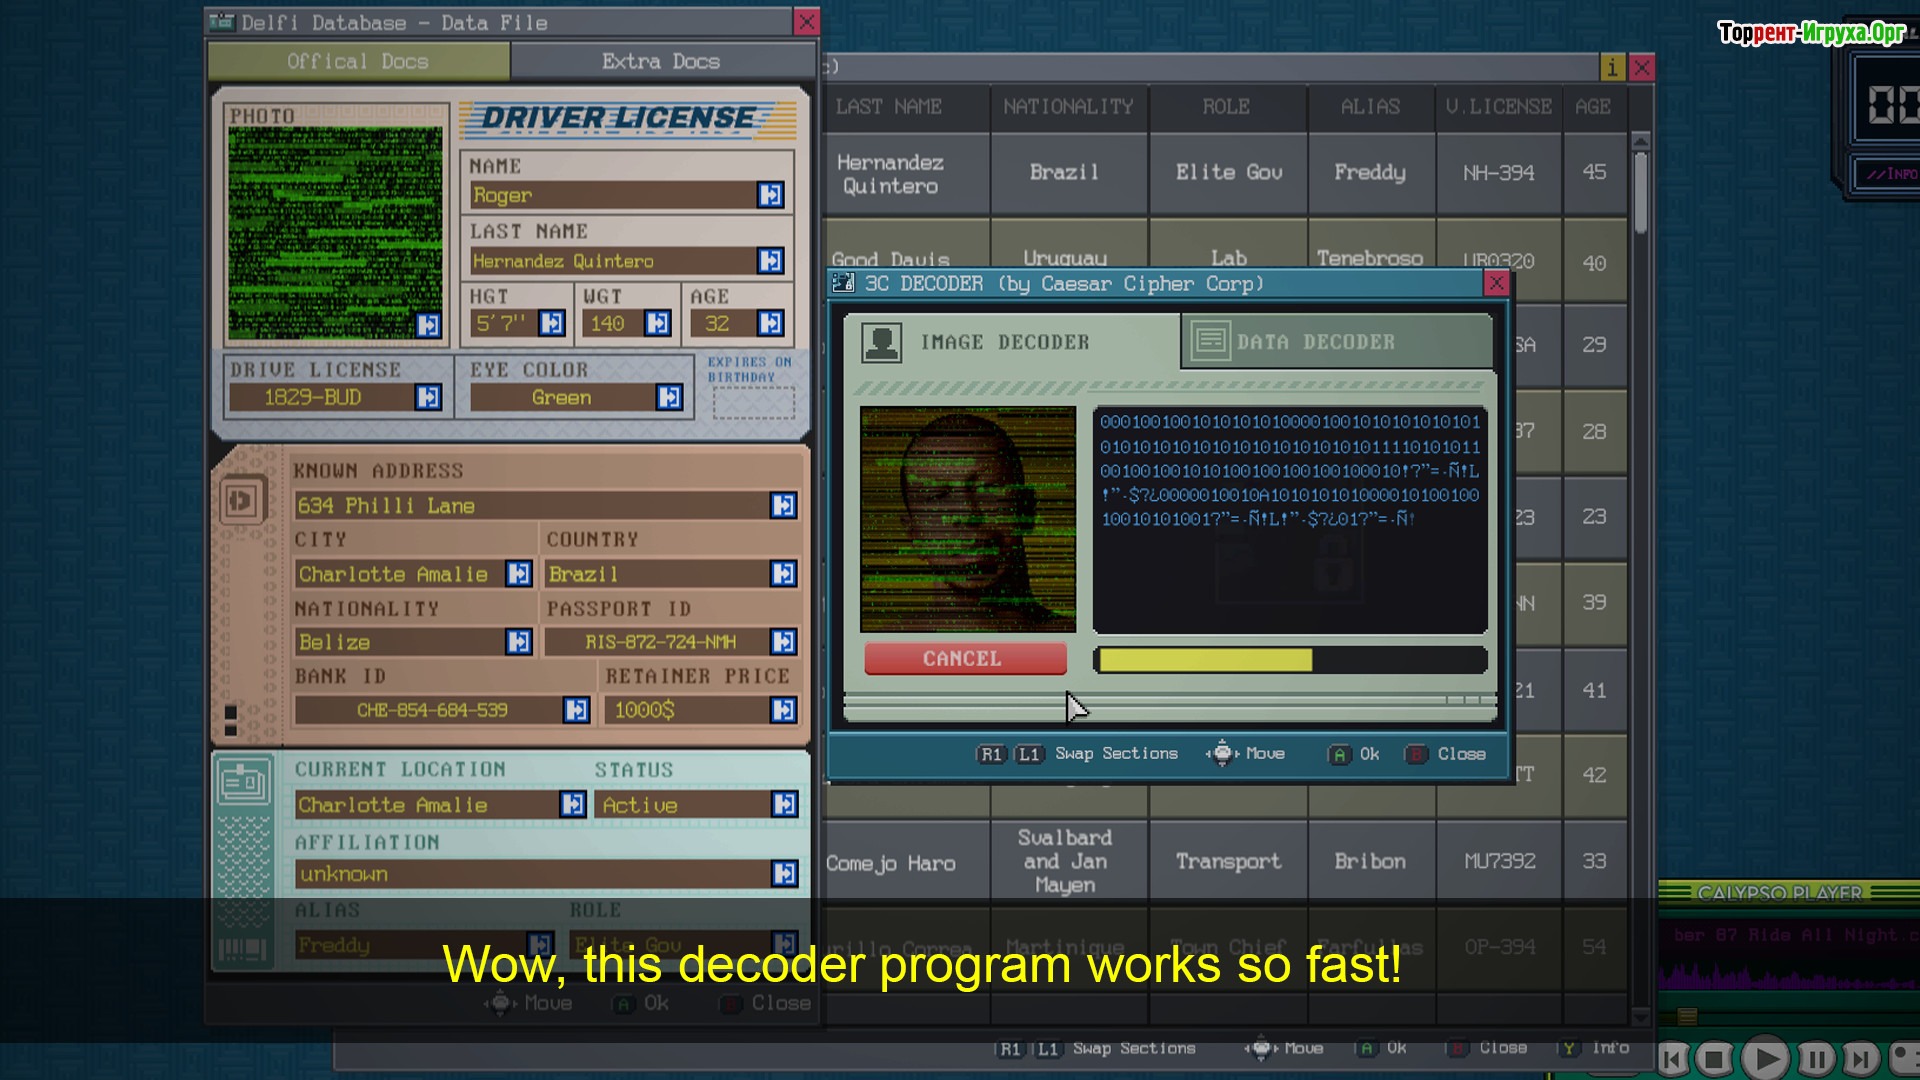Click the yellow info icon above the table
Viewport: 1920px width, 1080px height.
pyautogui.click(x=1611, y=68)
